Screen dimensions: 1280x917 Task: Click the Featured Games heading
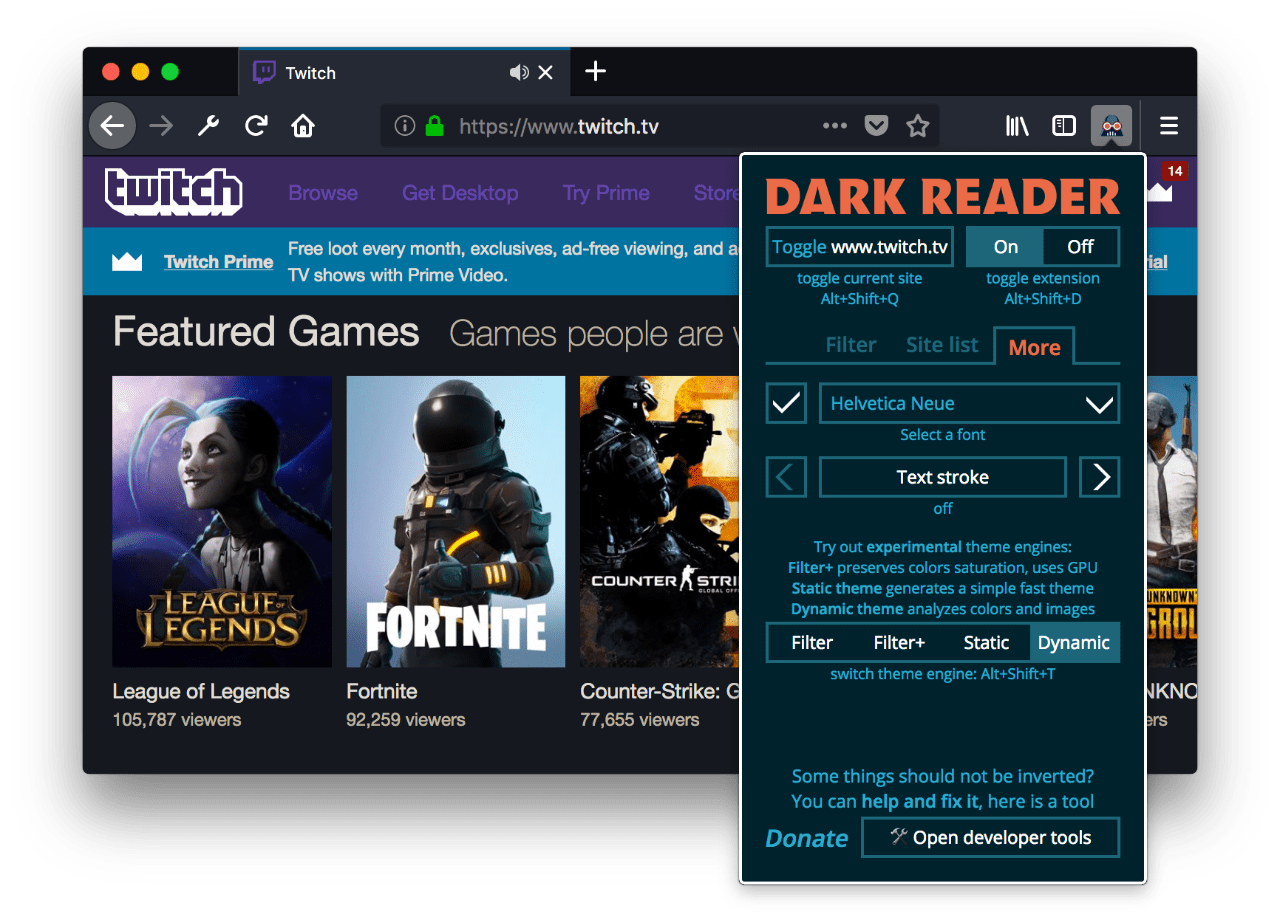coord(266,332)
